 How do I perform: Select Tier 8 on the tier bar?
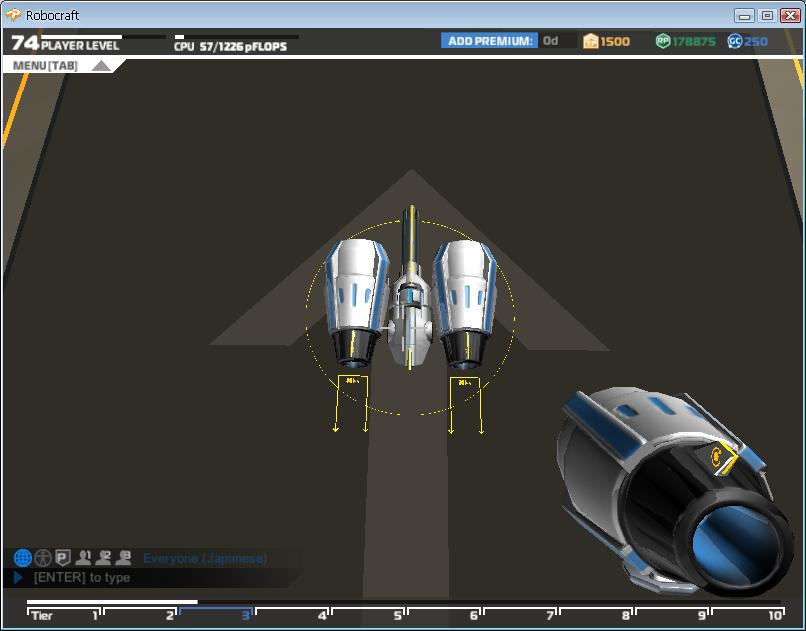[x=596, y=614]
